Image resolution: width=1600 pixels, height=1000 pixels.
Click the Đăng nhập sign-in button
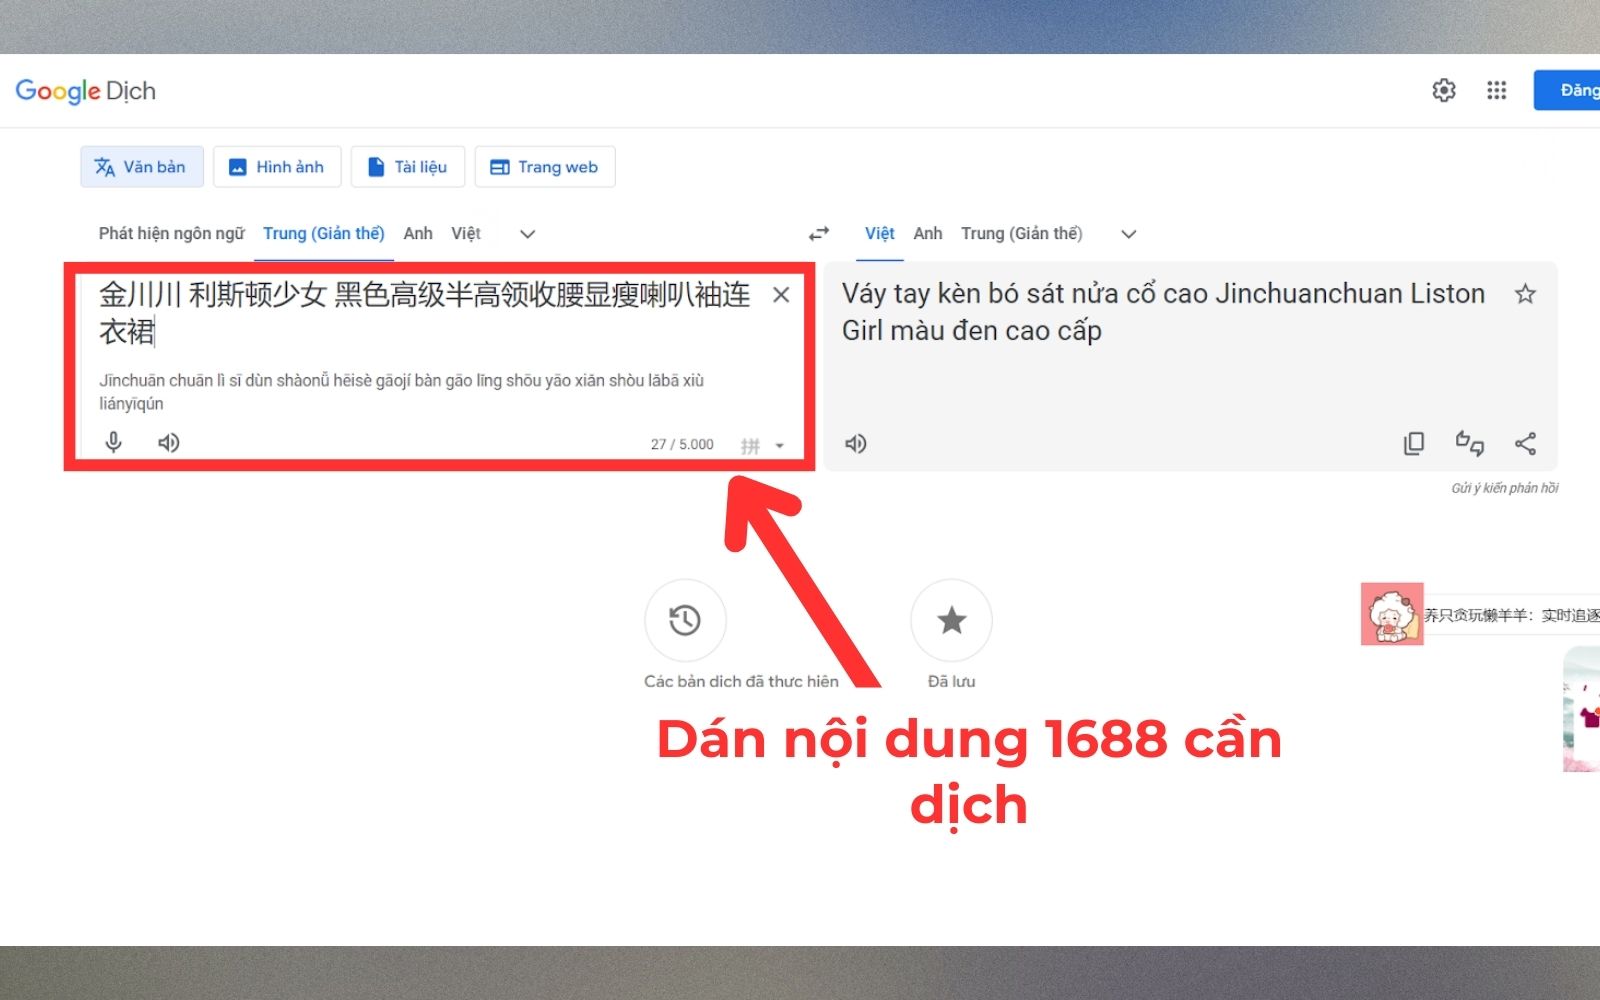coord(1567,90)
